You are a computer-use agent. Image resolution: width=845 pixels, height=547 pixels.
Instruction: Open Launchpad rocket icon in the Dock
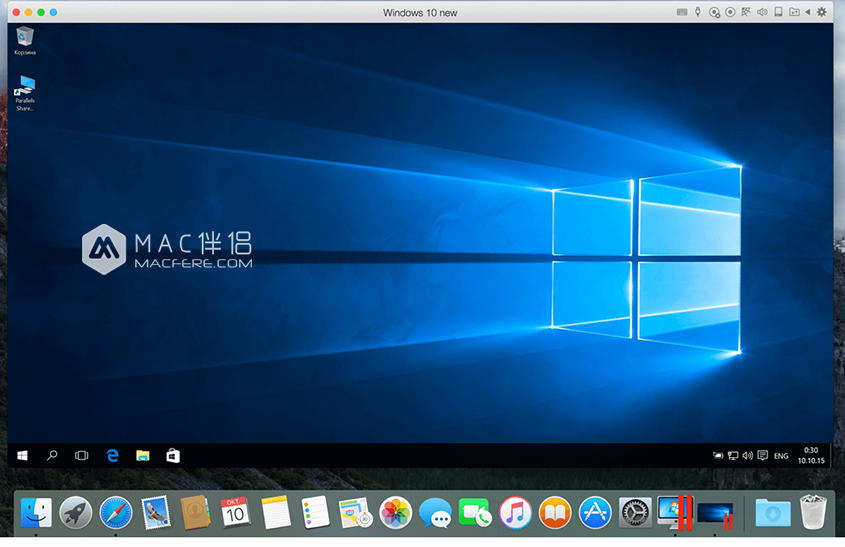(x=75, y=513)
